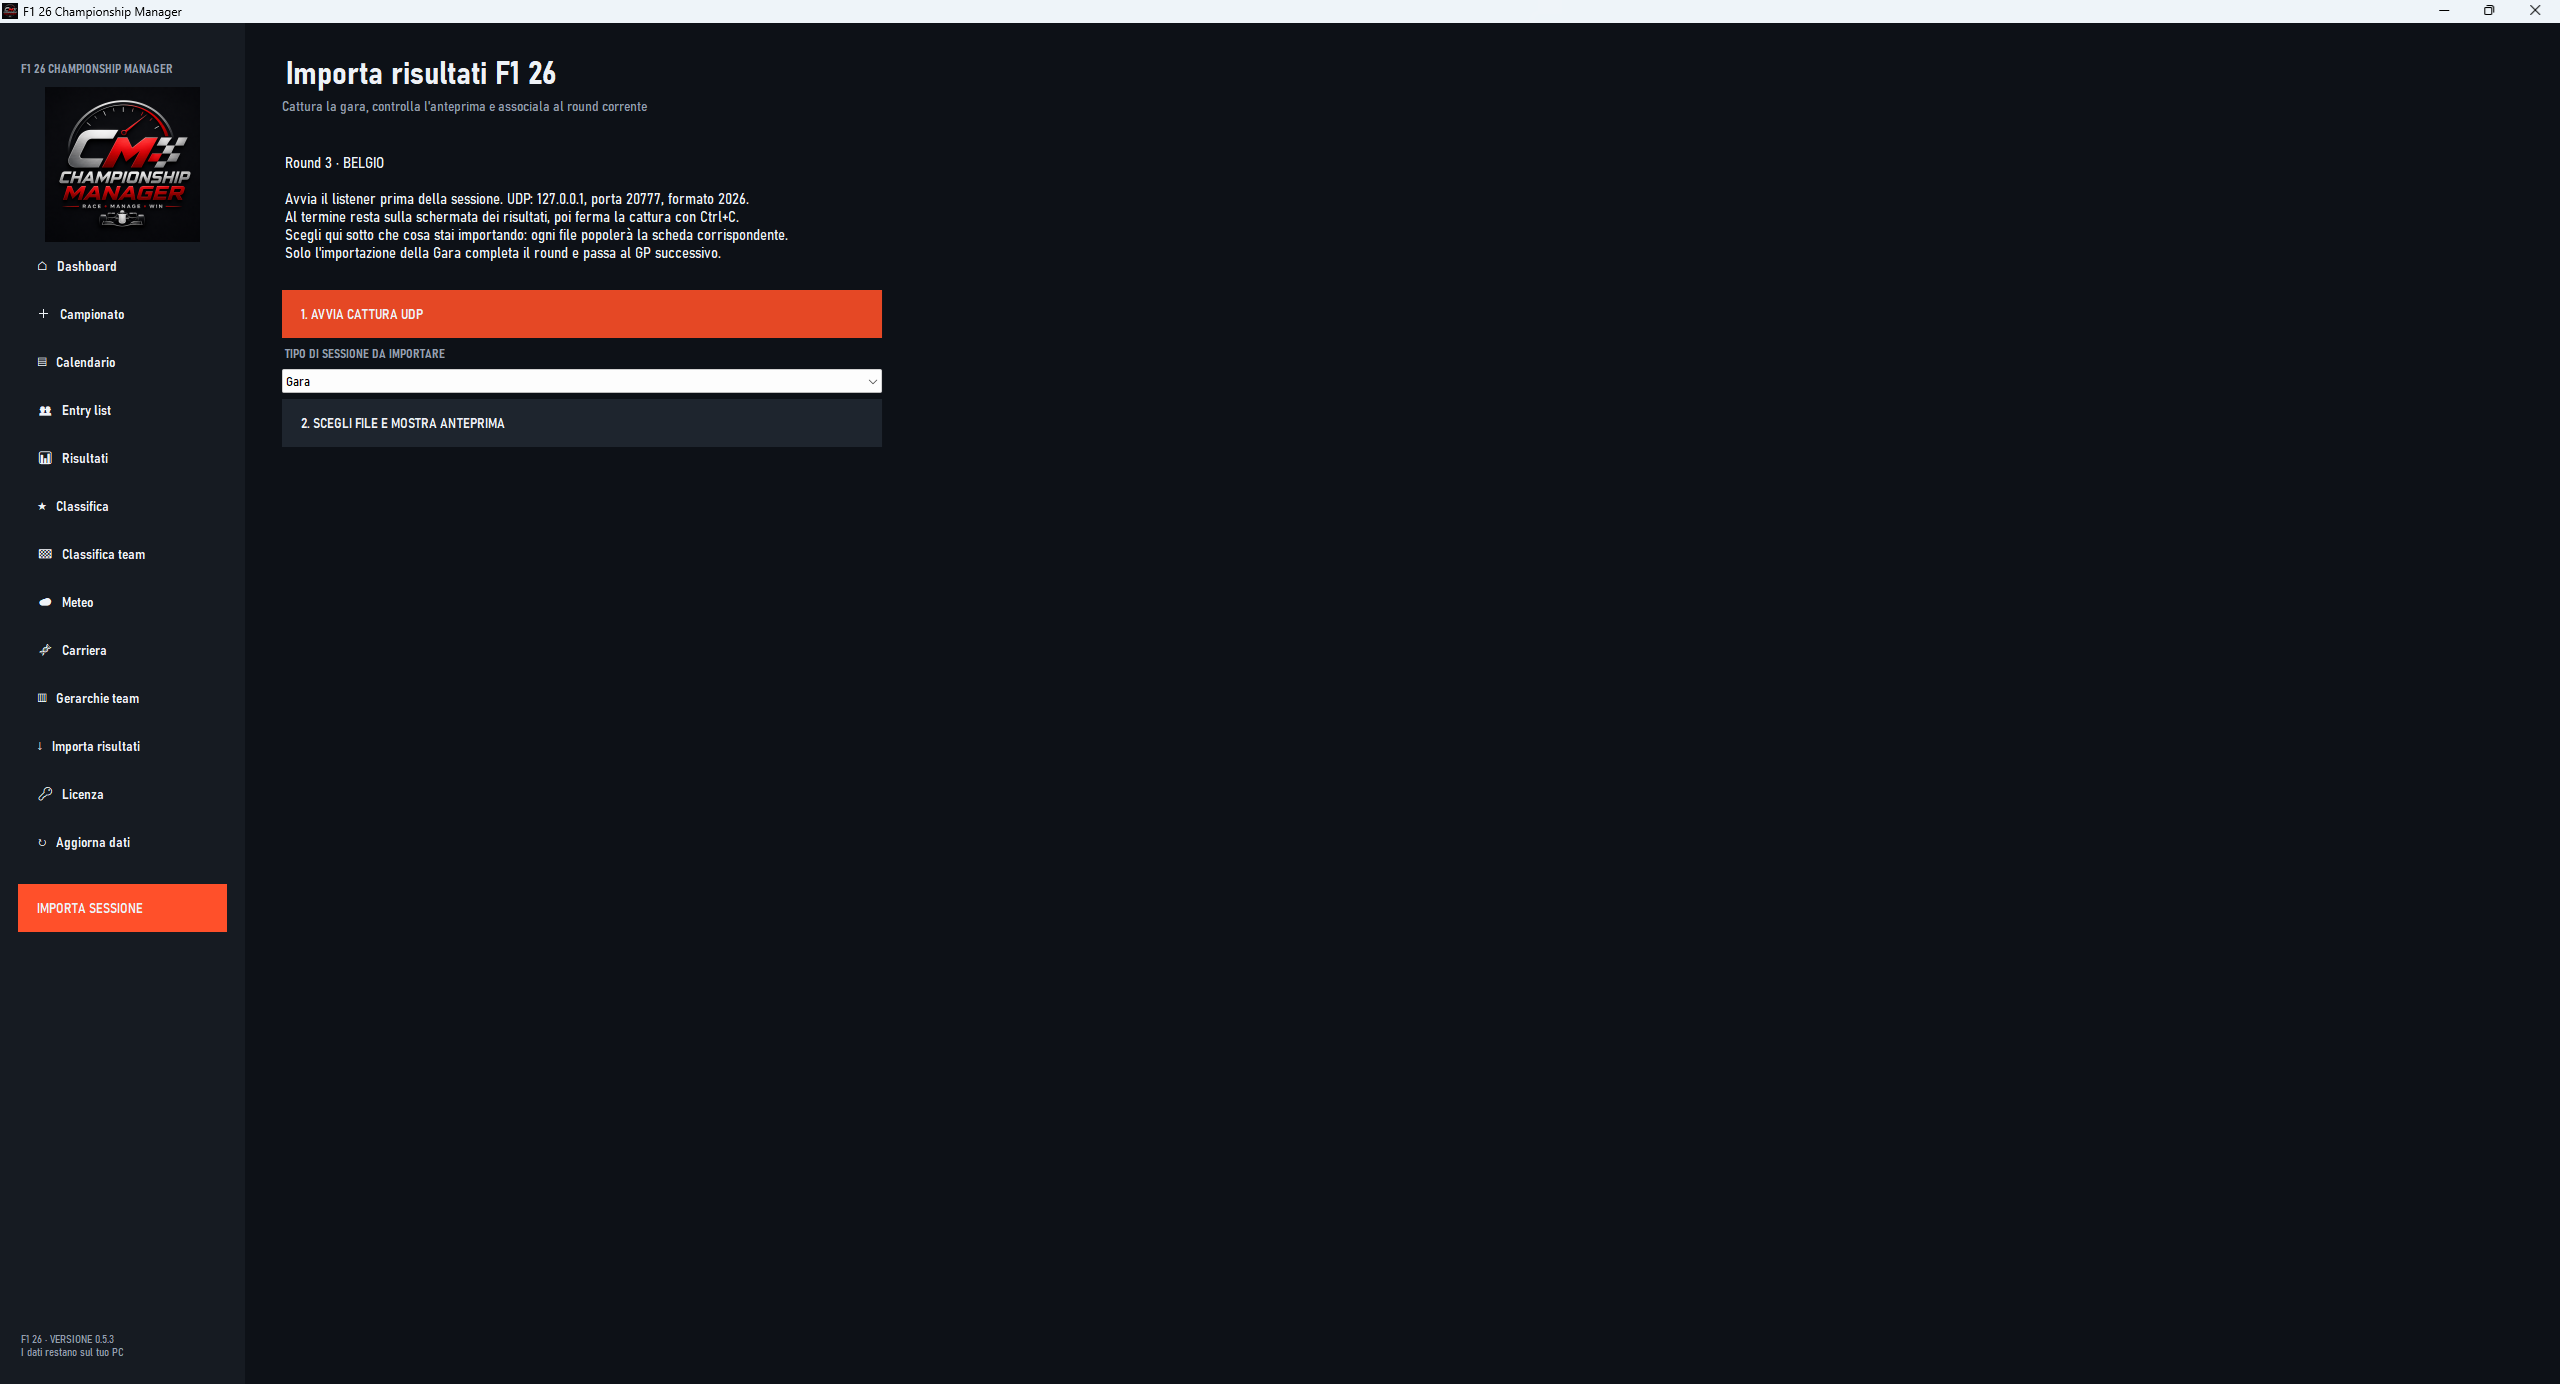Minimize the F1 26 Championship Manager window
Image resolution: width=2560 pixels, height=1384 pixels.
(2444, 11)
